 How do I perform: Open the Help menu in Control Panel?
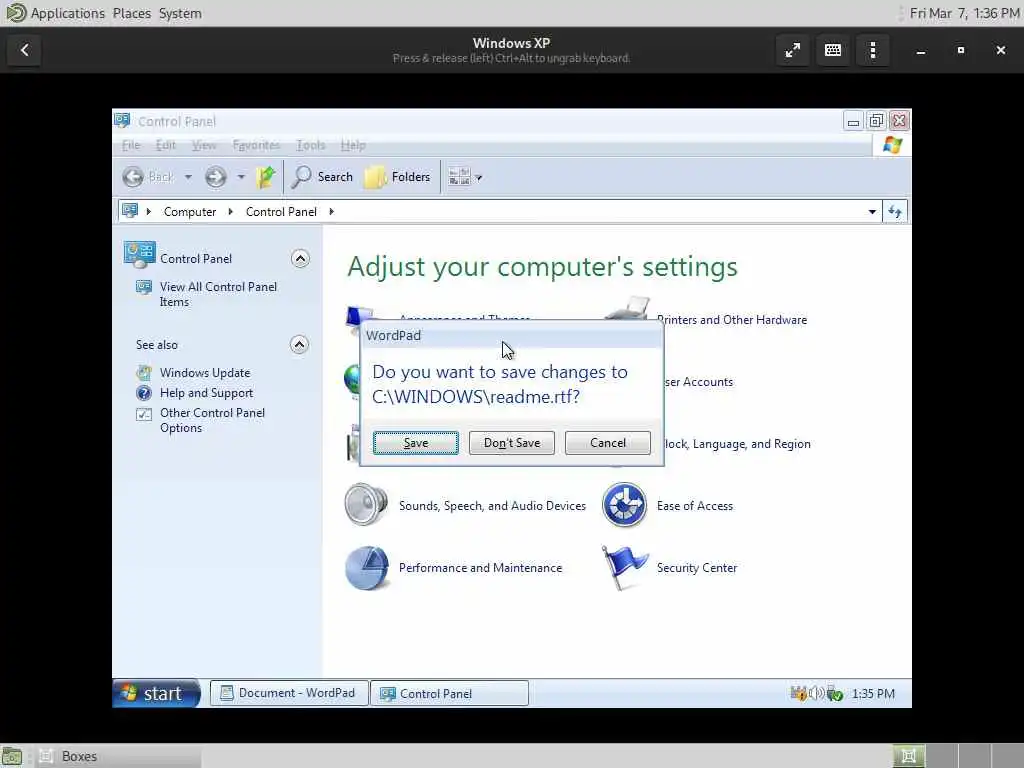353,145
